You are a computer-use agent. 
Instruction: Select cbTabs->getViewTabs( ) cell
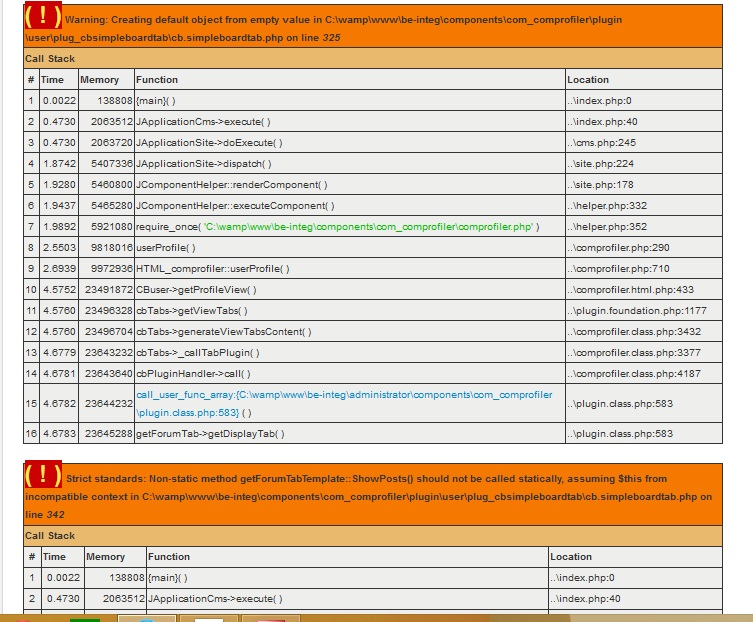(x=350, y=311)
